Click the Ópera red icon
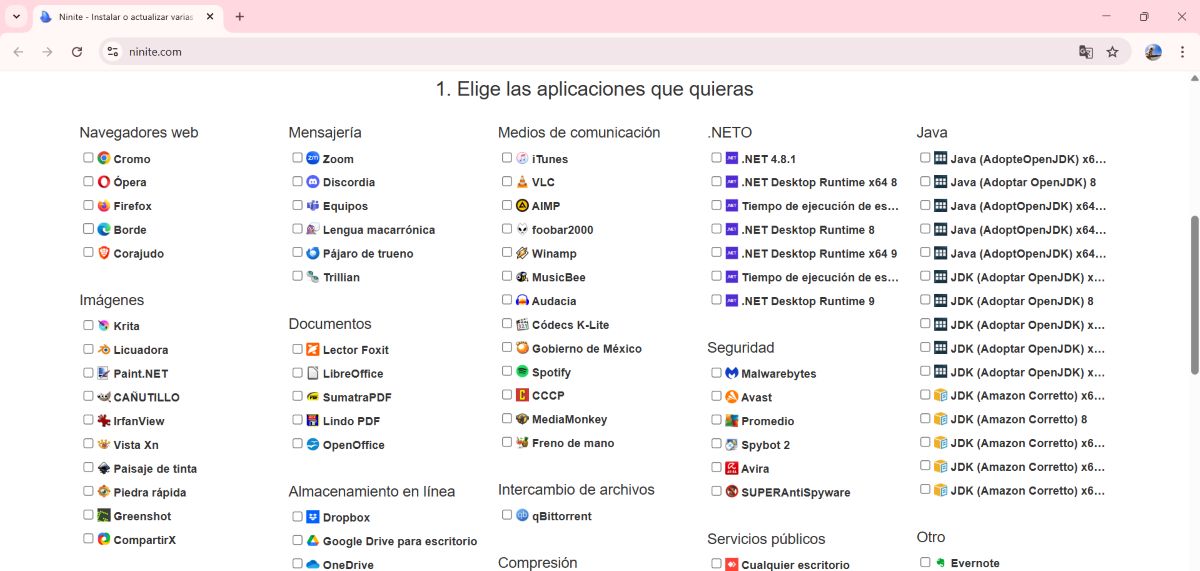Image resolution: width=1200 pixels, height=571 pixels. click(x=103, y=182)
